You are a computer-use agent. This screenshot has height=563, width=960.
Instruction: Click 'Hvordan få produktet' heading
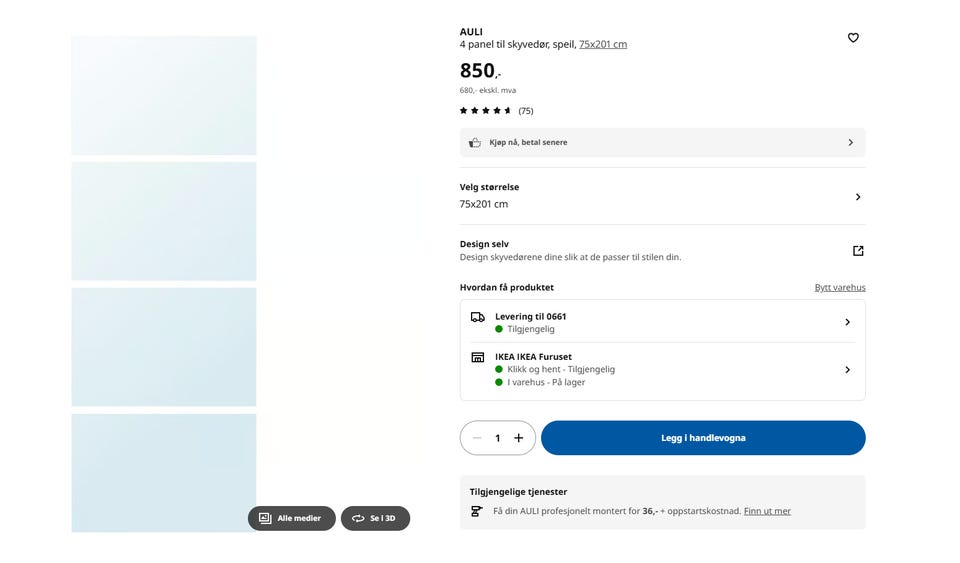[506, 288]
